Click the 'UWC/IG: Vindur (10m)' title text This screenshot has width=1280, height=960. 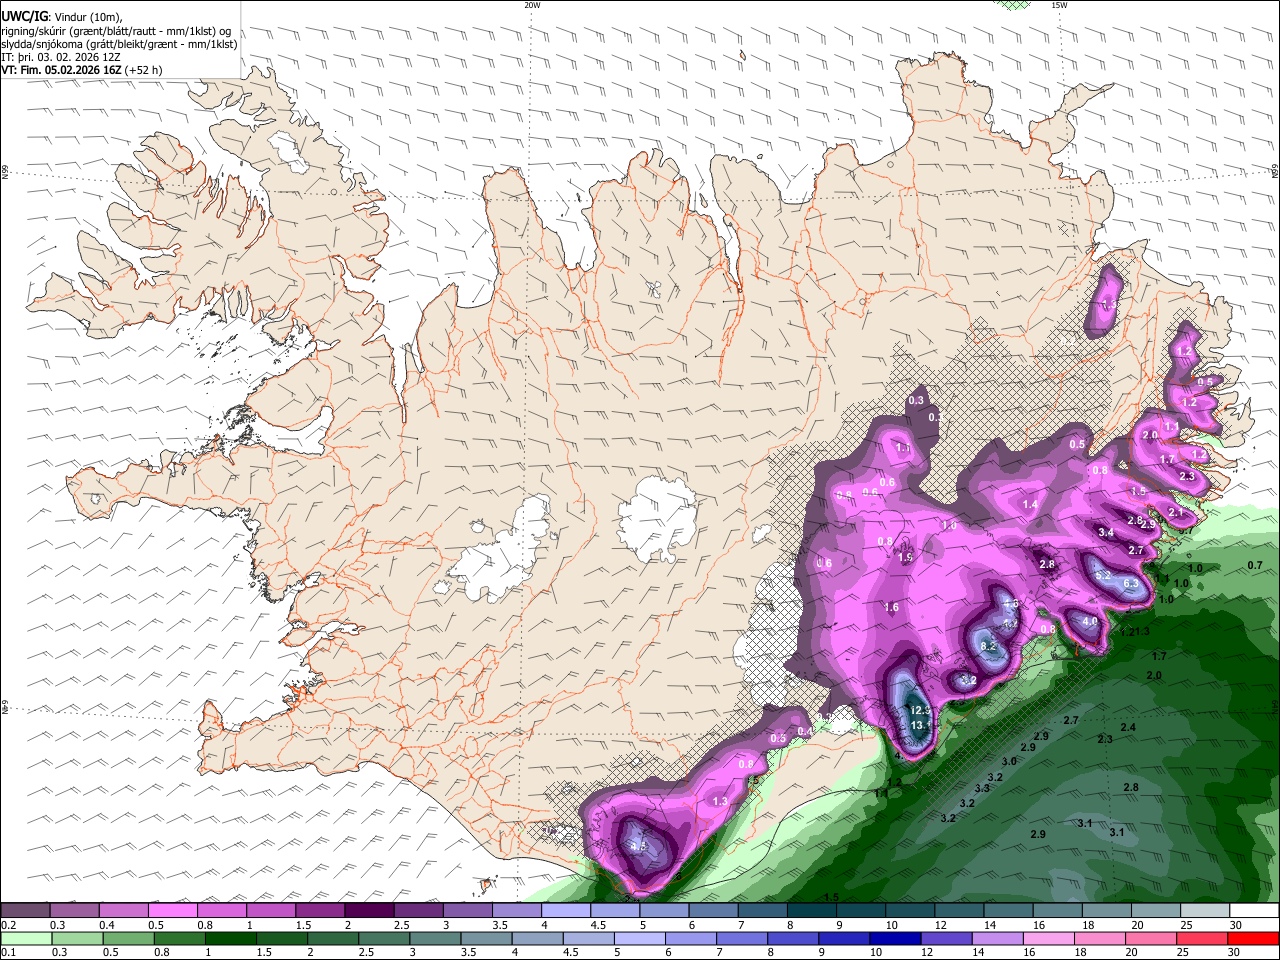tap(62, 17)
